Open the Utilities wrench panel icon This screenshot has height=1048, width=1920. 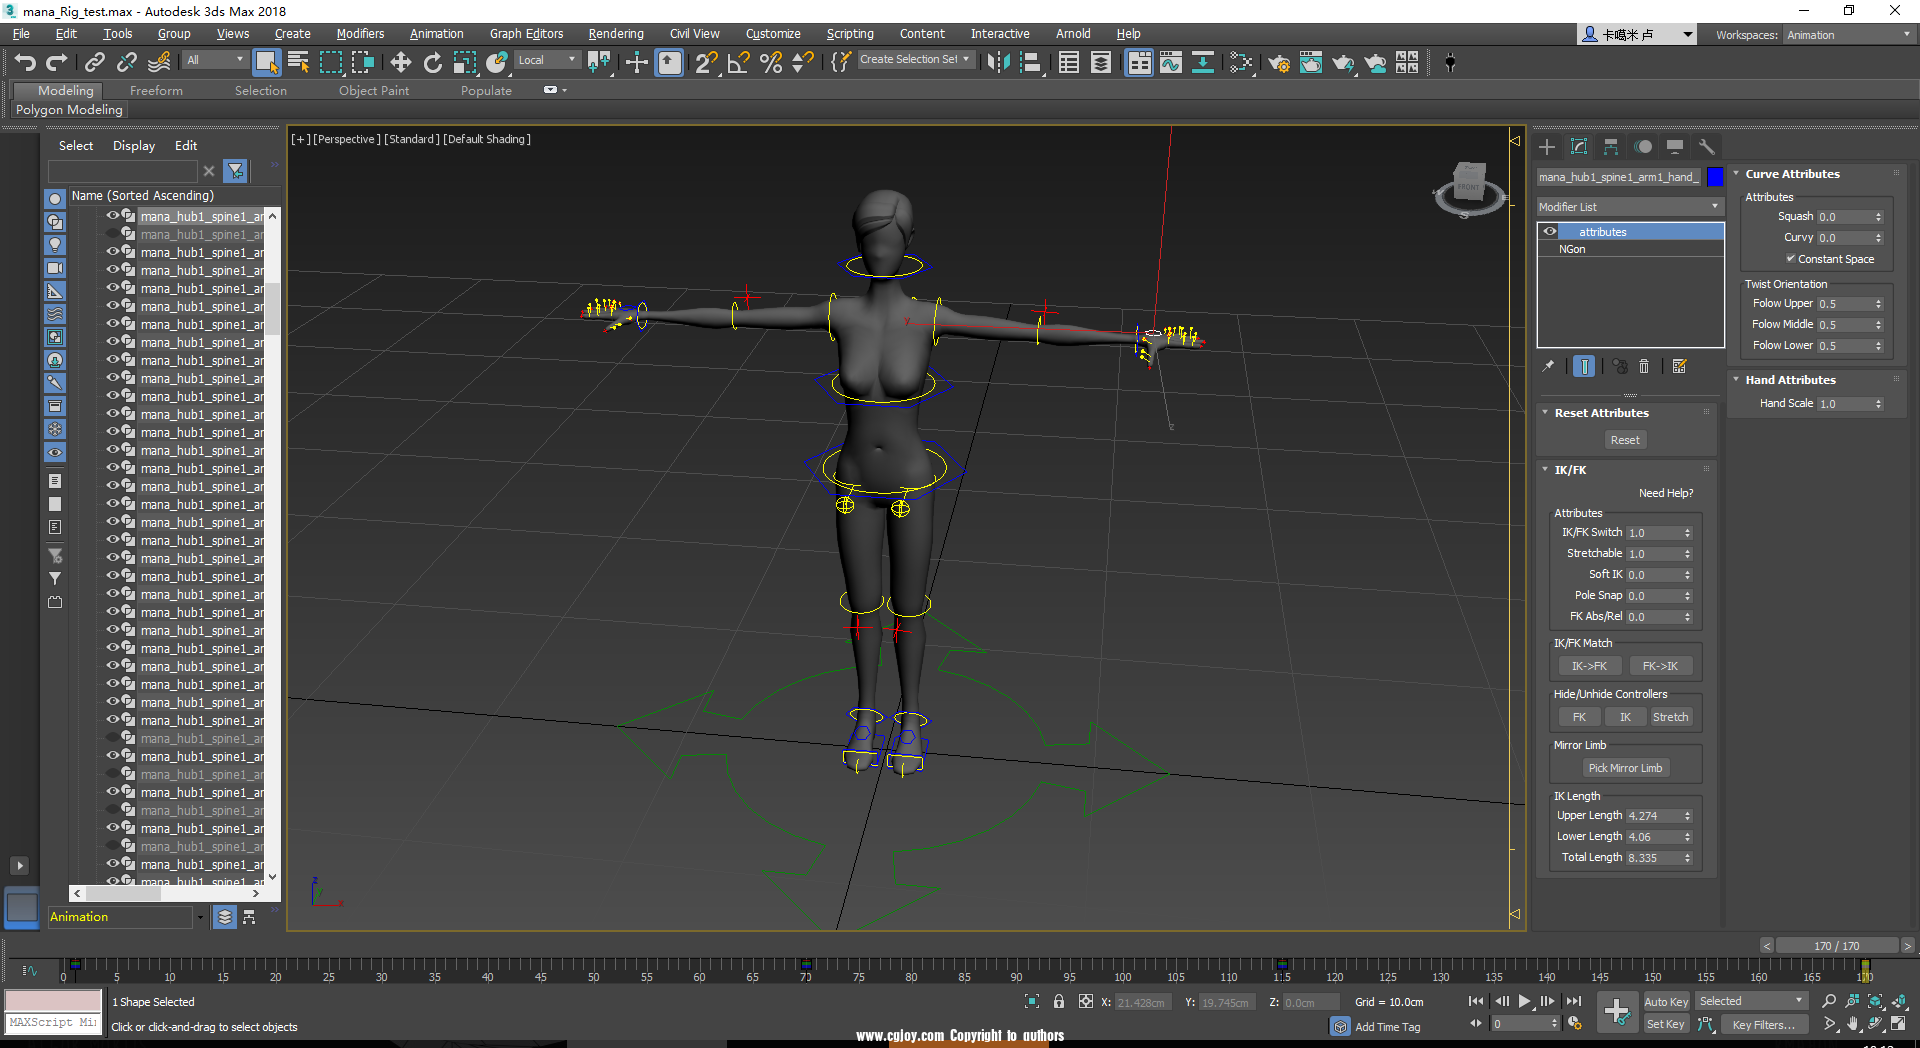(x=1707, y=147)
